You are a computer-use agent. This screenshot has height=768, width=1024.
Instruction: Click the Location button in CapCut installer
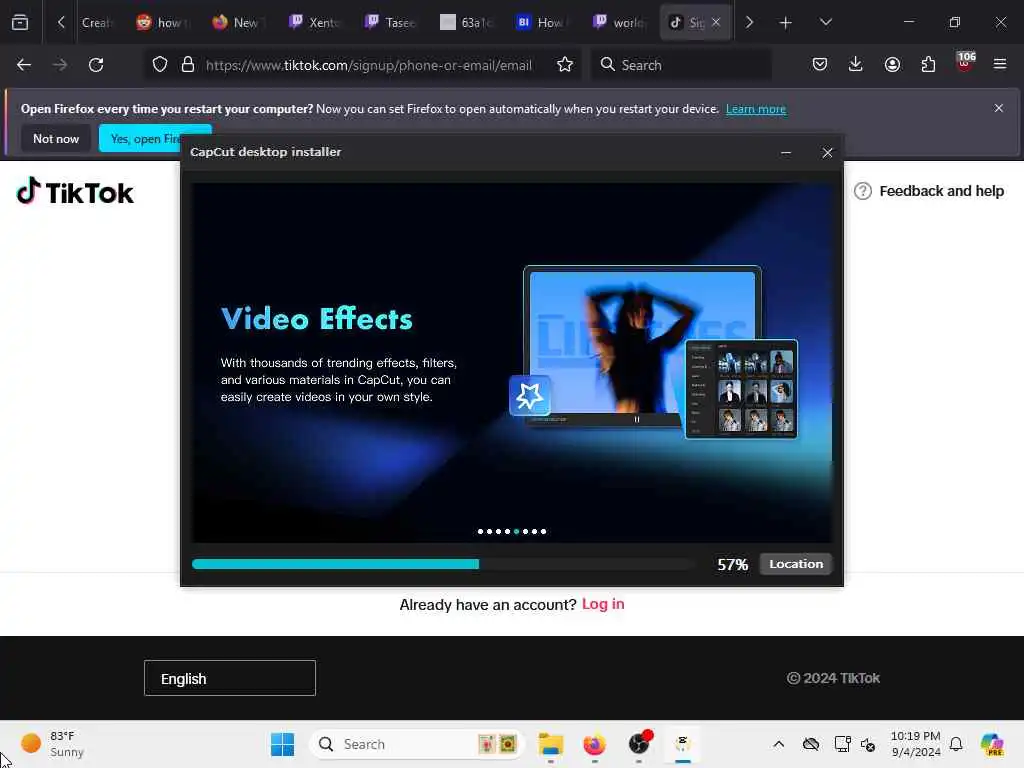(x=796, y=564)
